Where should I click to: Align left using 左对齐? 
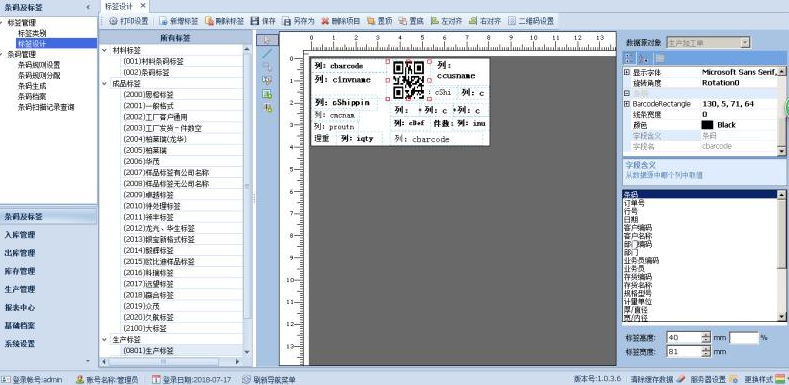446,21
